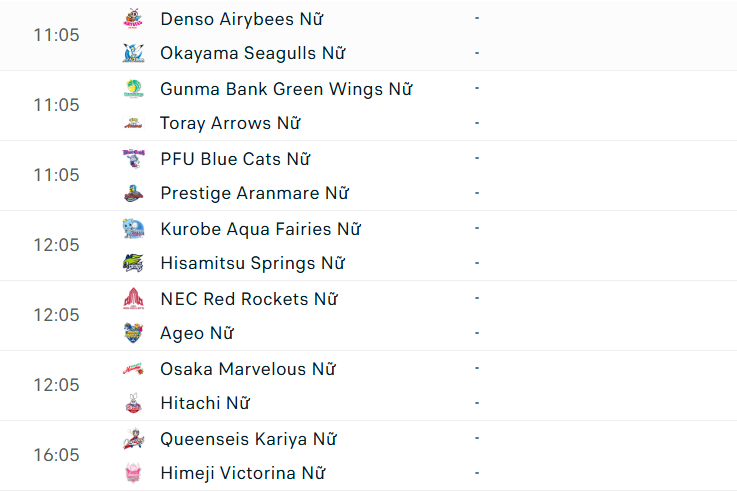Click the PFU Blue Cats logo

tap(133, 159)
